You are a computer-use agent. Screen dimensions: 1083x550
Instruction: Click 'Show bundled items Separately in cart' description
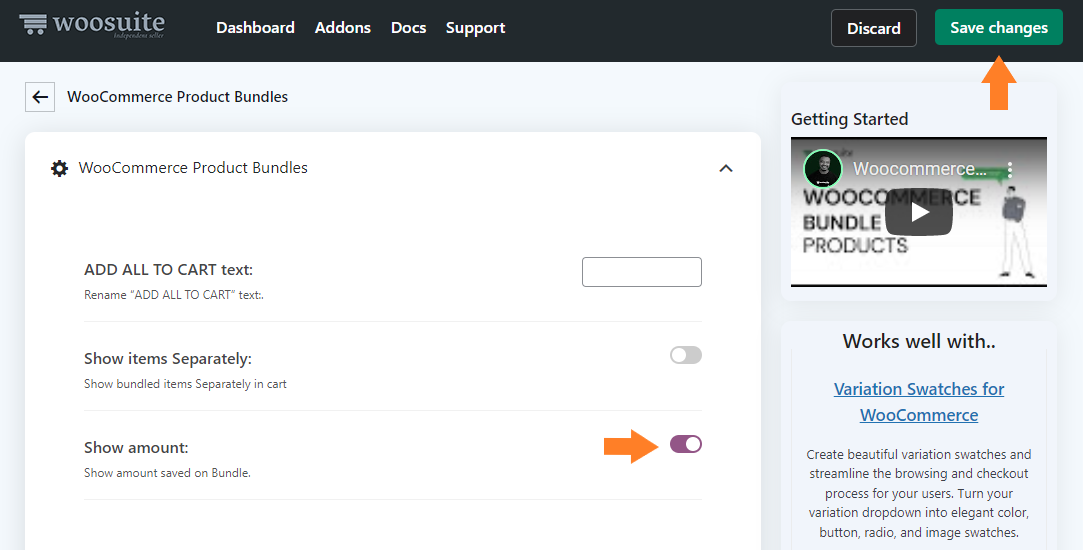pos(185,384)
